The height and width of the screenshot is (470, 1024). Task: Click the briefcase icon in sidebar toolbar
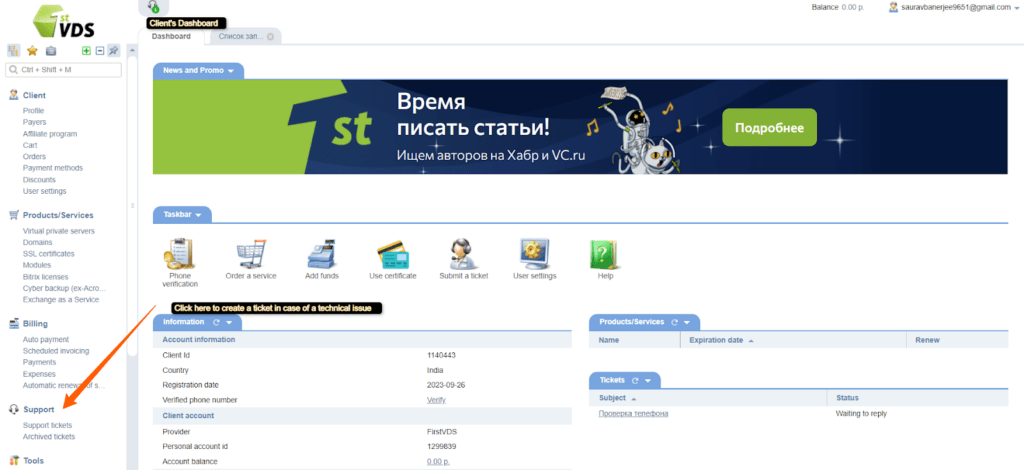(51, 50)
